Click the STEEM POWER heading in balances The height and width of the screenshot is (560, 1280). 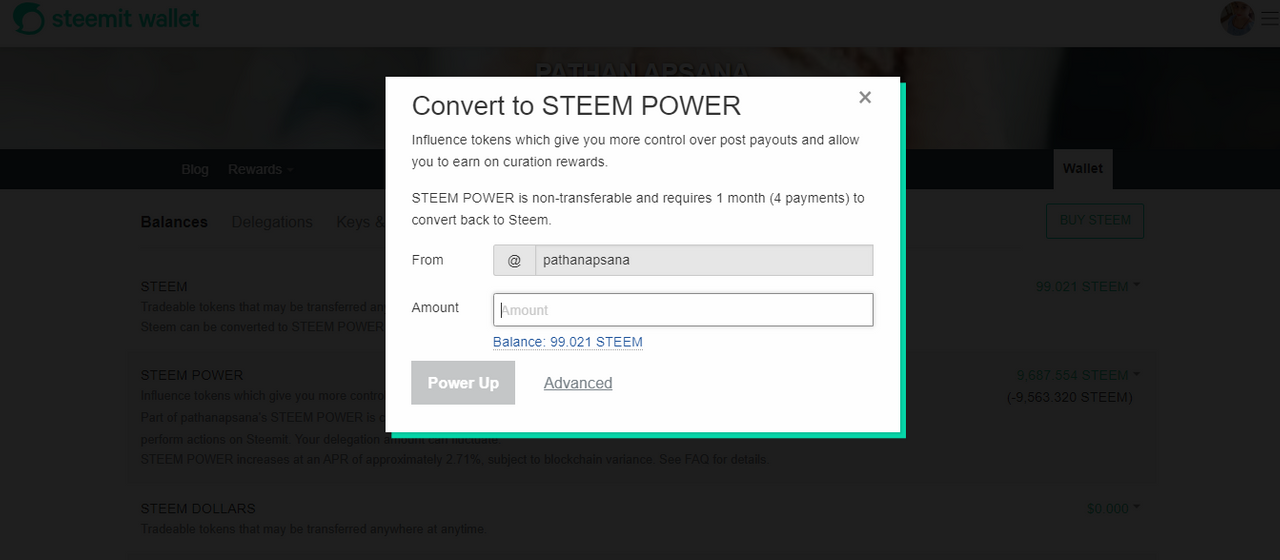point(192,376)
